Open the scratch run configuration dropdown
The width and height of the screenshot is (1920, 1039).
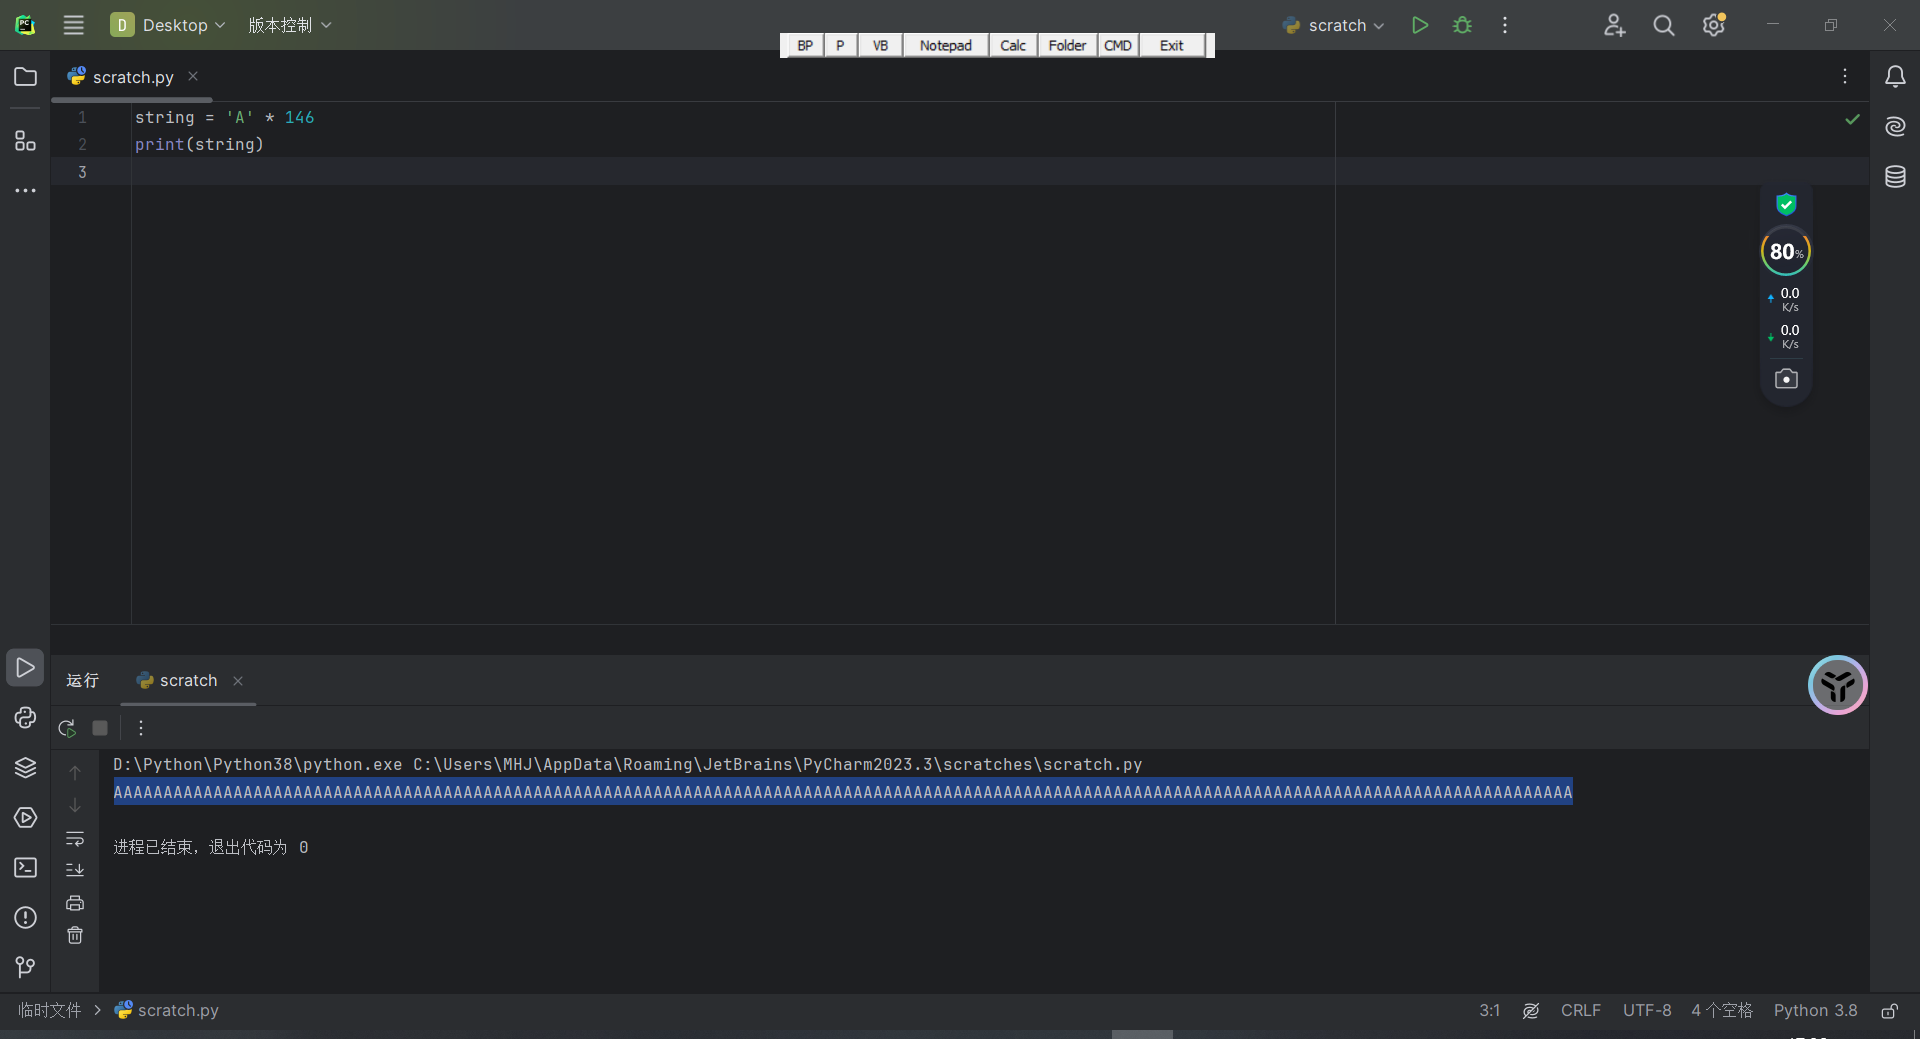pos(1335,25)
